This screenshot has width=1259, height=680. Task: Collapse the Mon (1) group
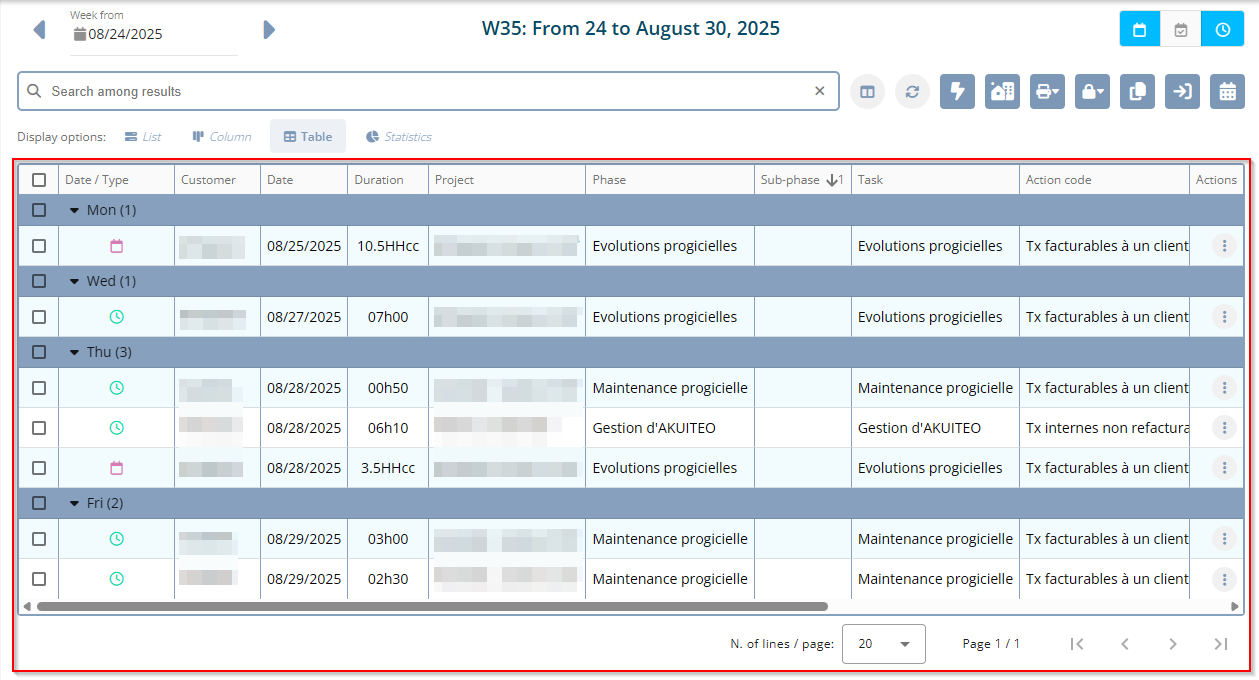coord(75,211)
